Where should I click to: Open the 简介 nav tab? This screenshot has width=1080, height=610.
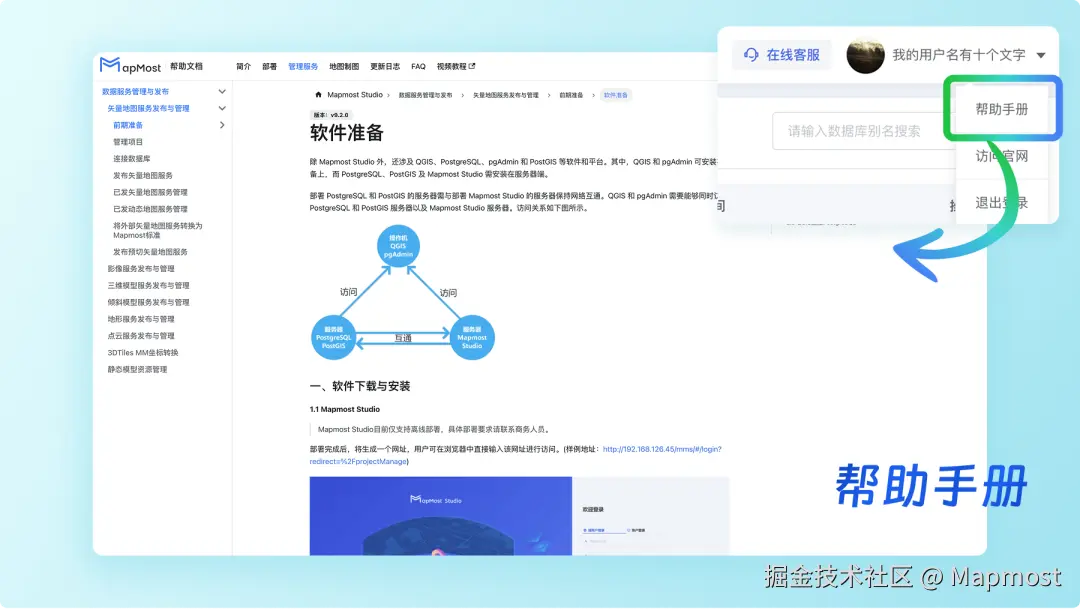coord(243,67)
